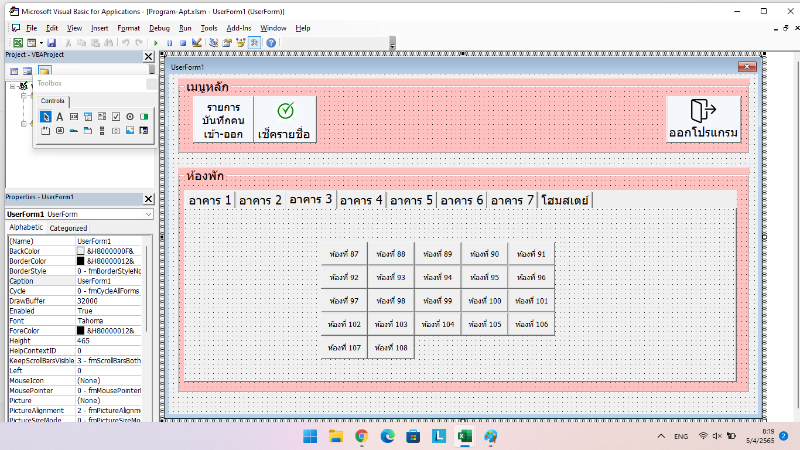The width and height of the screenshot is (800, 450).
Task: Click the Save icon in the toolbar
Action: 49,43
